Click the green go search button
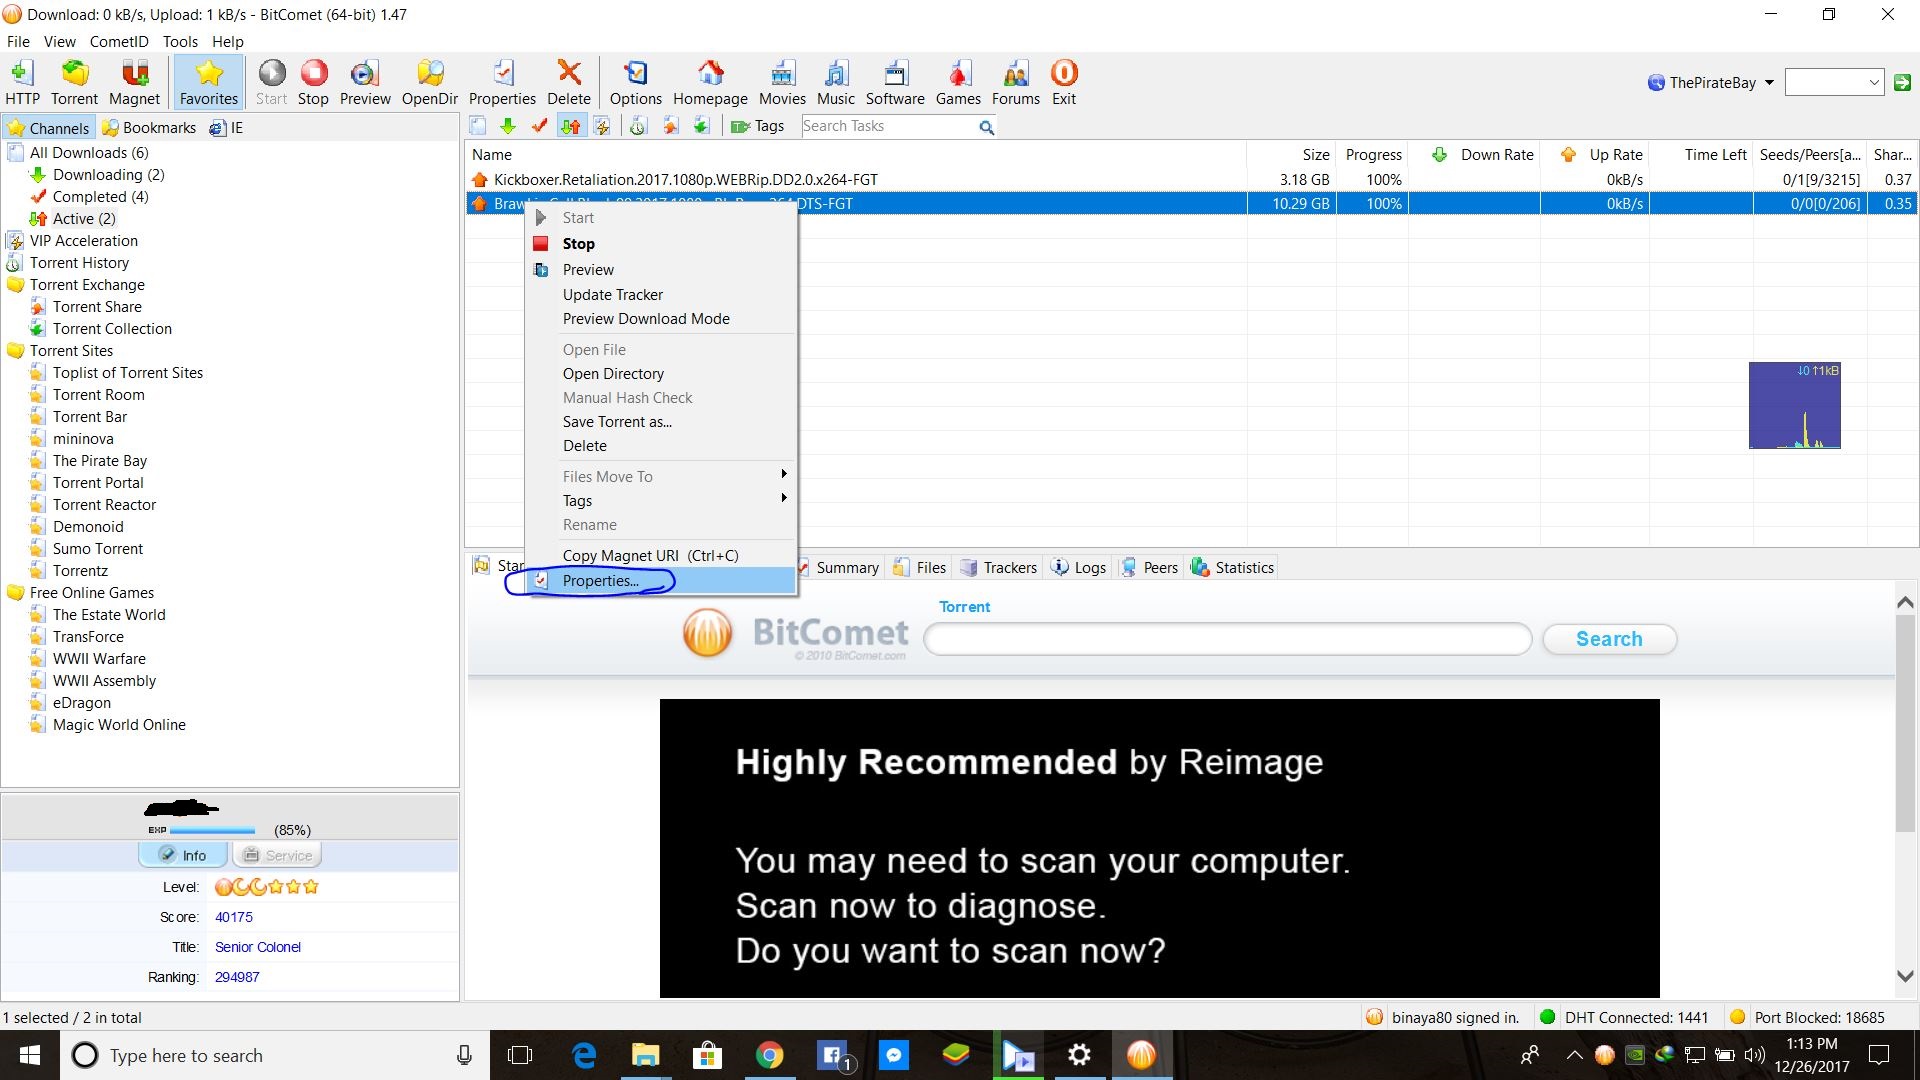The image size is (1920, 1080). (x=1902, y=83)
